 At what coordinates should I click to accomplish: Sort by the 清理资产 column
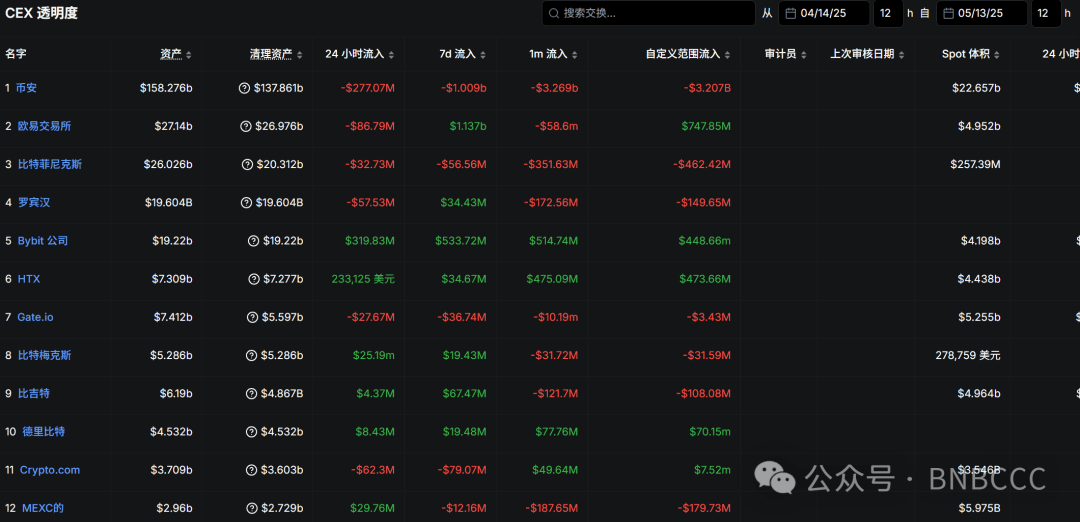[x=276, y=54]
